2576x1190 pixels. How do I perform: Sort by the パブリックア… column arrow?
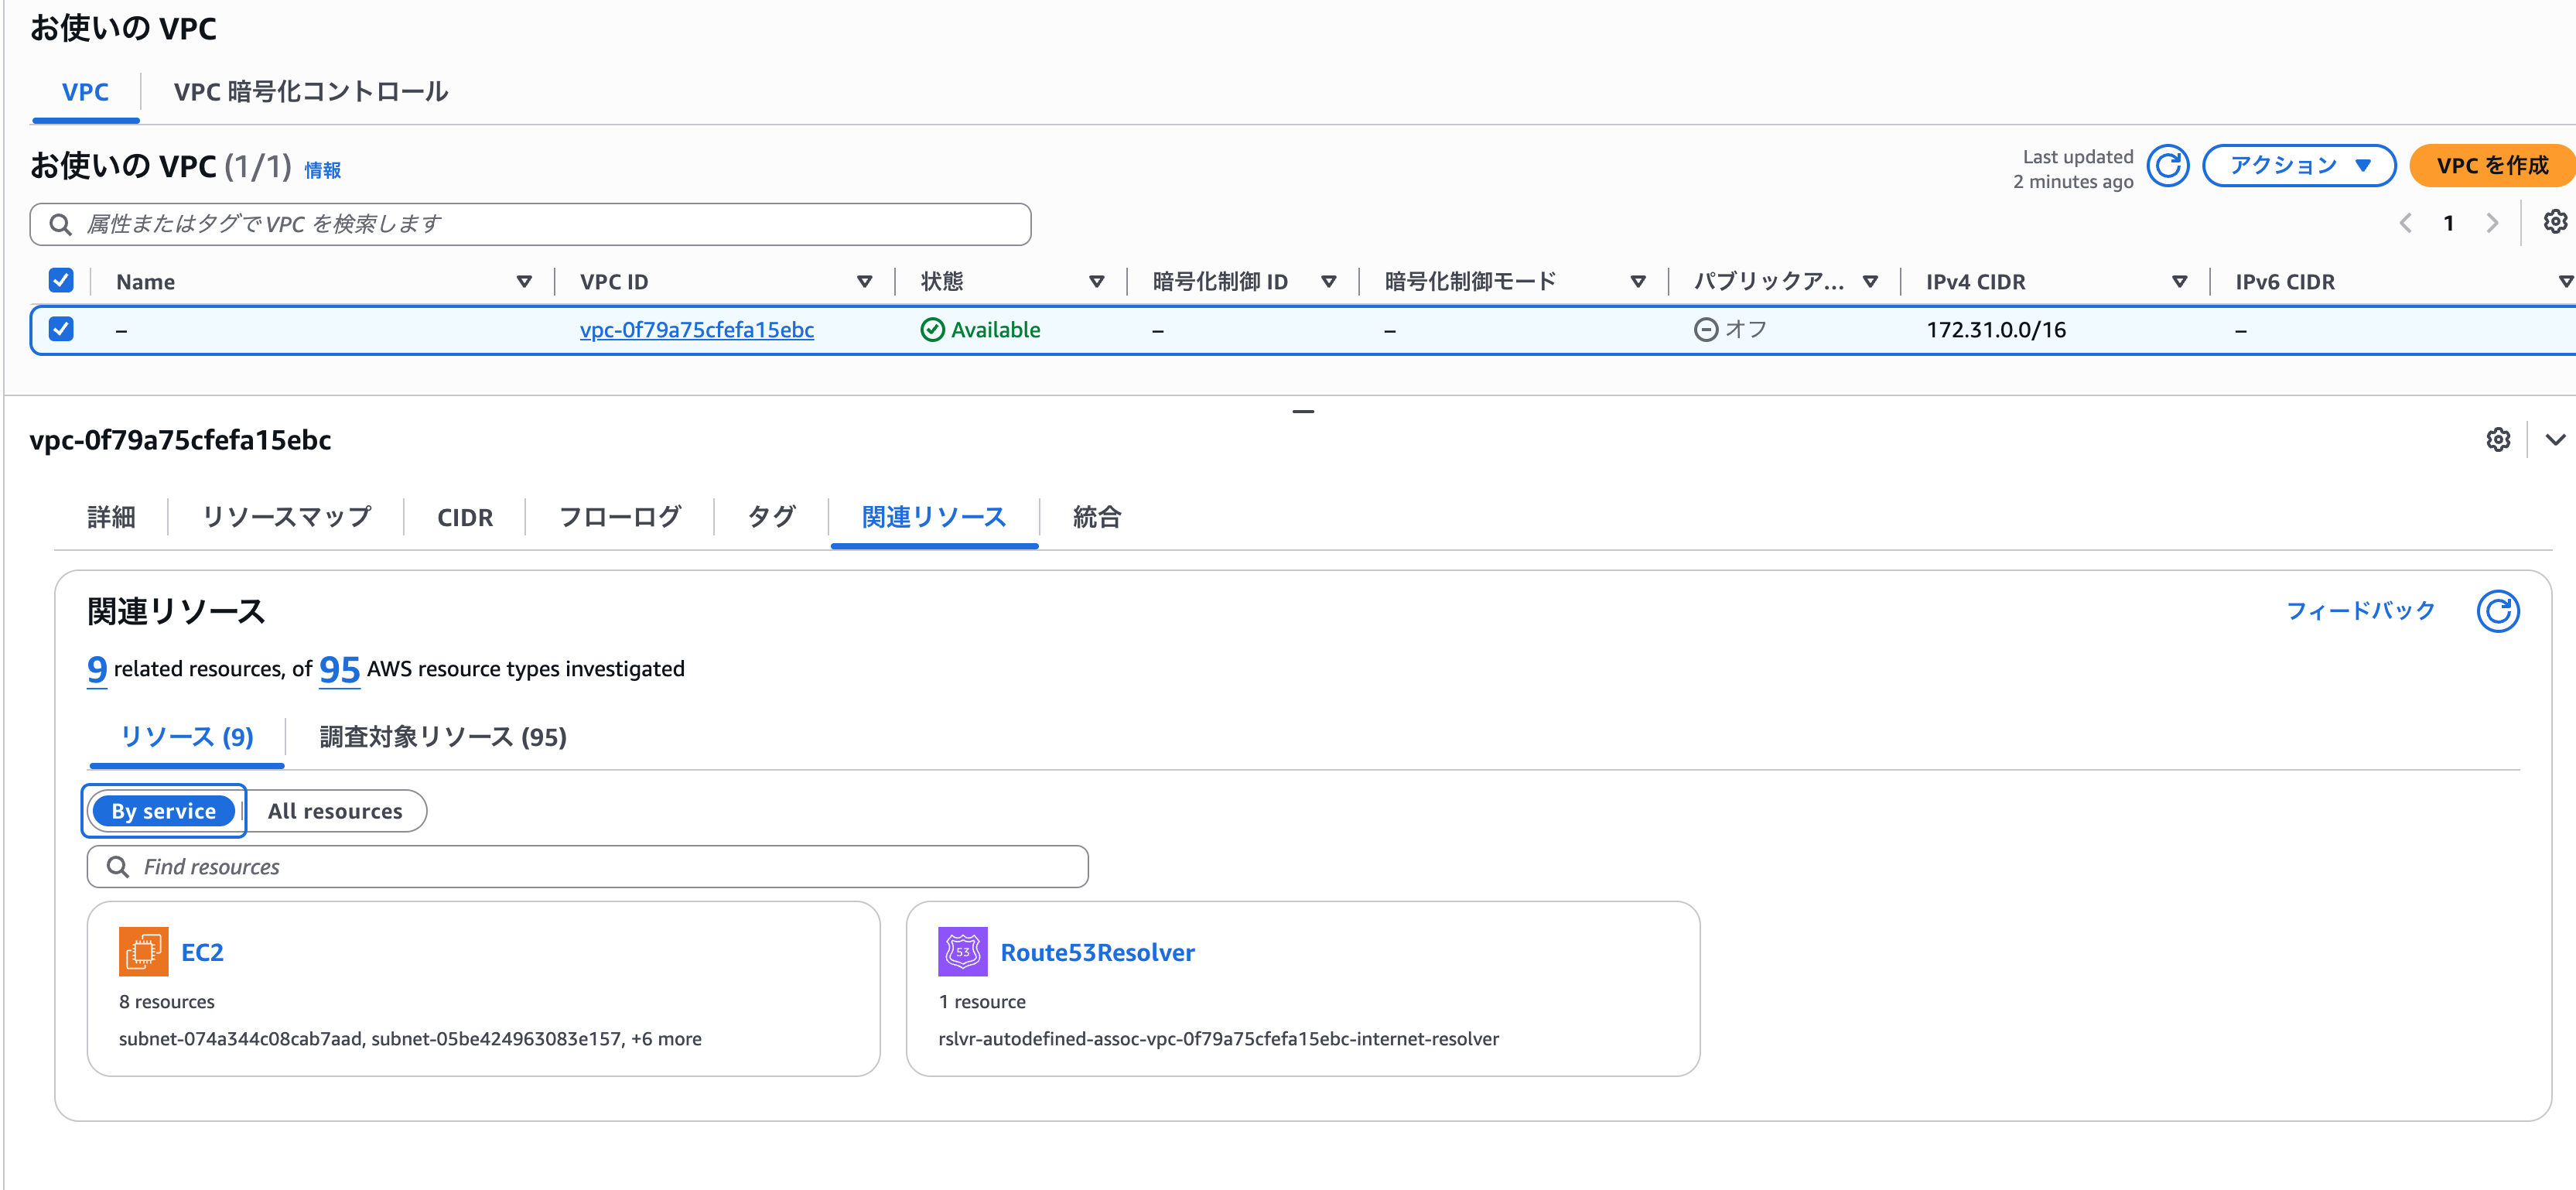pyautogui.click(x=1870, y=282)
